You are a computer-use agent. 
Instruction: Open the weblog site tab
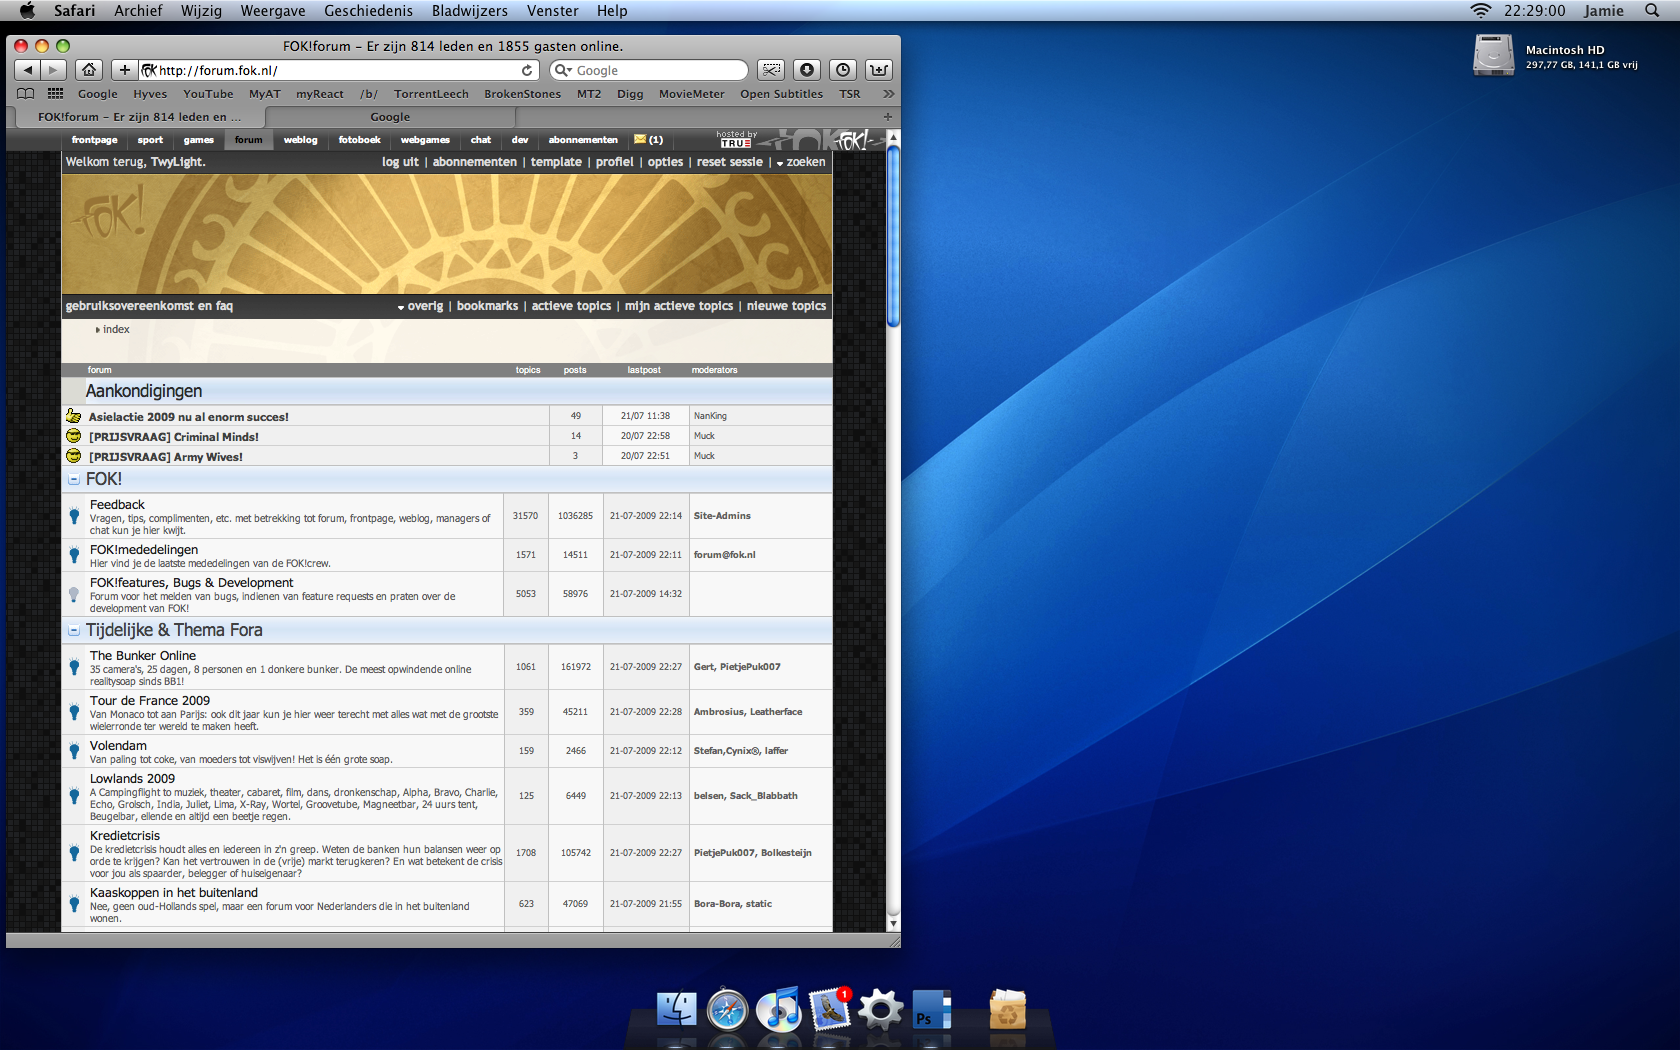coord(301,140)
